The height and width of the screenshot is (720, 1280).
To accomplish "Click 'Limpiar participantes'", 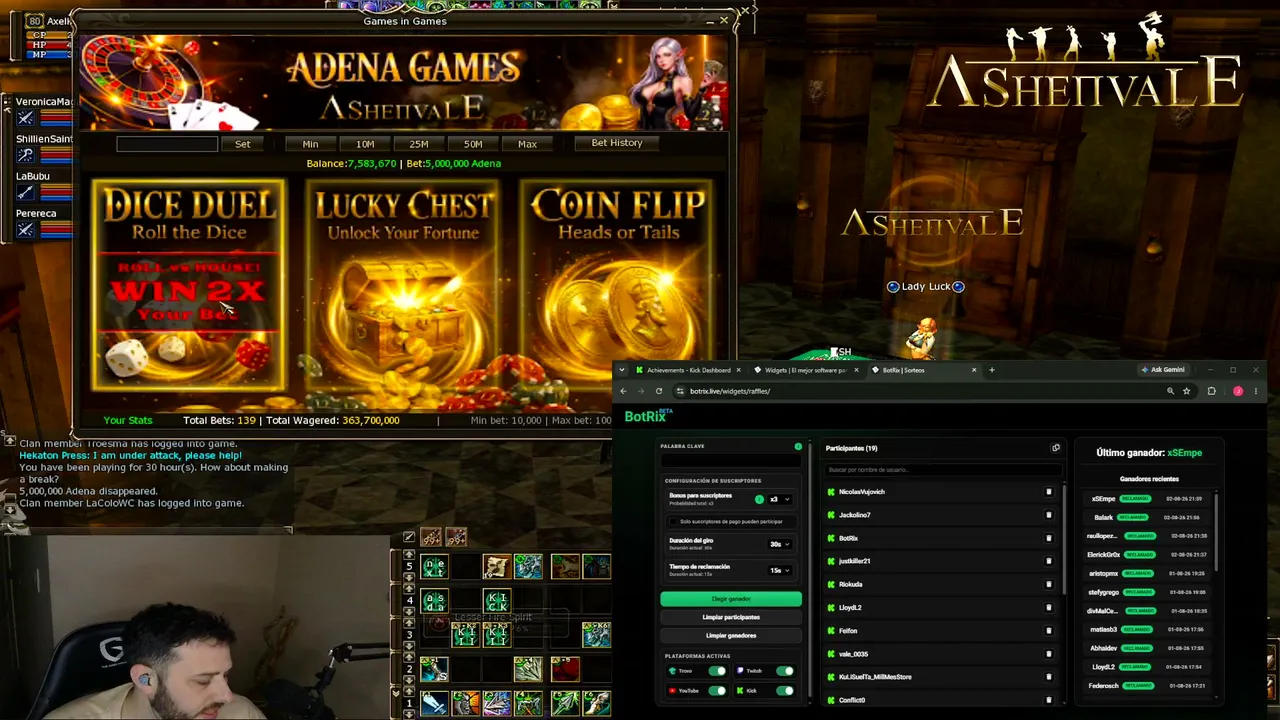I will pos(731,617).
